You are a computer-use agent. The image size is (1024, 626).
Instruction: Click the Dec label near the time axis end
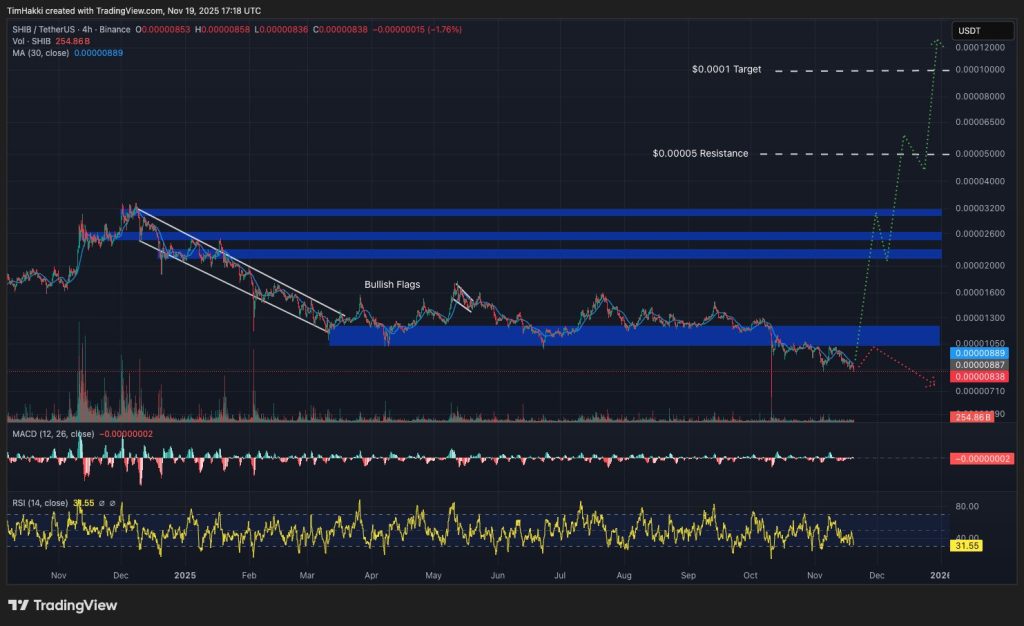(877, 576)
